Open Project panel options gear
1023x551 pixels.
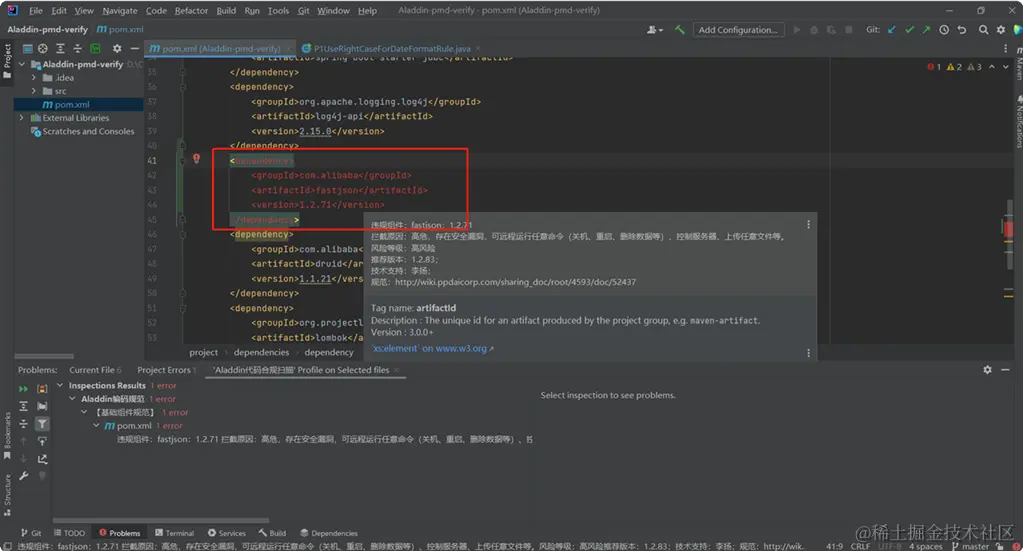pyautogui.click(x=117, y=48)
